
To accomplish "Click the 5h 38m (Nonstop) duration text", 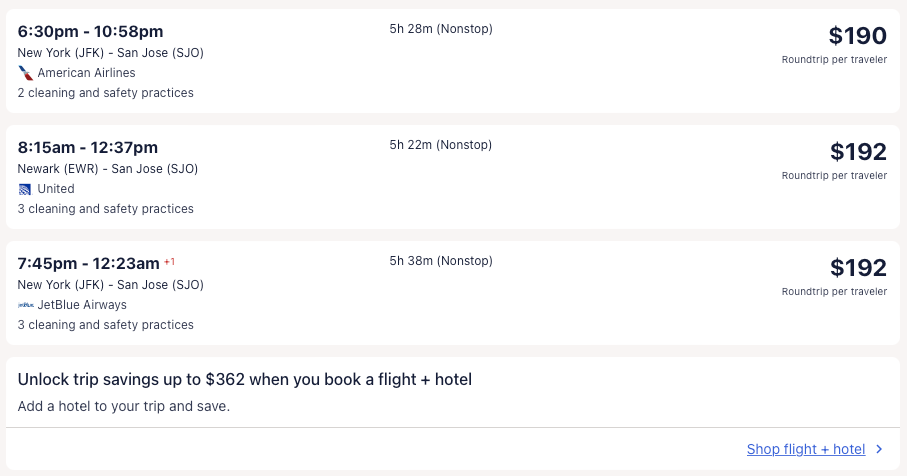I will point(441,261).
